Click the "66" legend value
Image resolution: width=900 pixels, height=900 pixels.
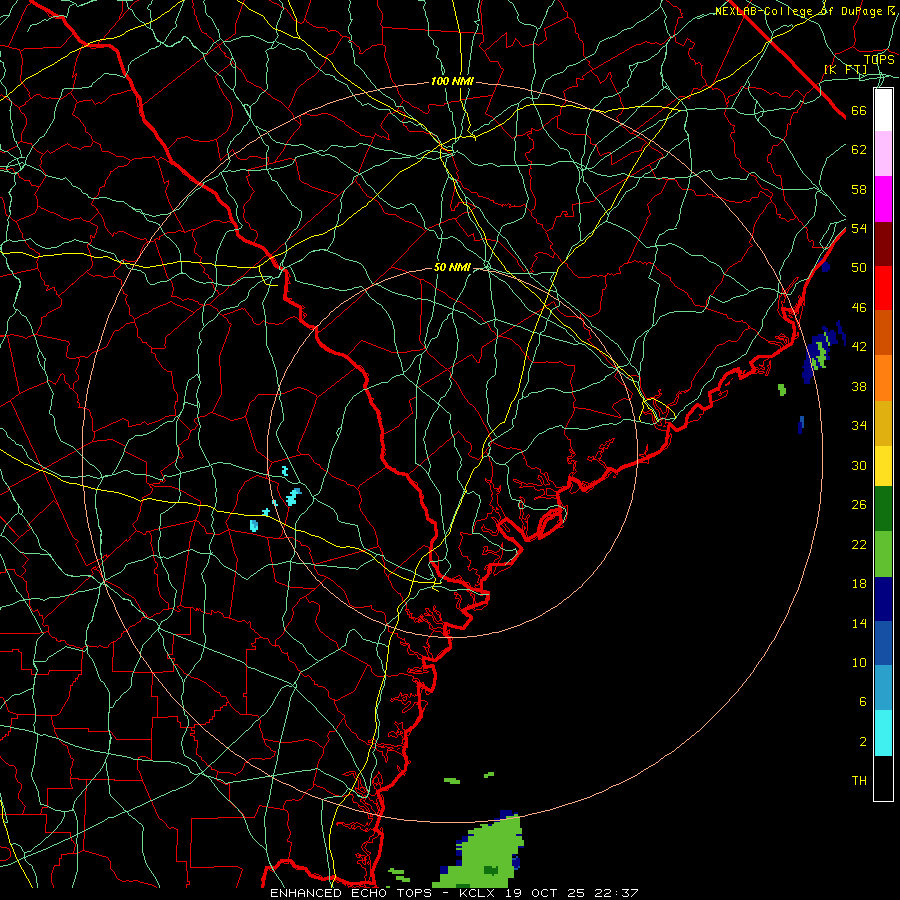click(x=859, y=111)
